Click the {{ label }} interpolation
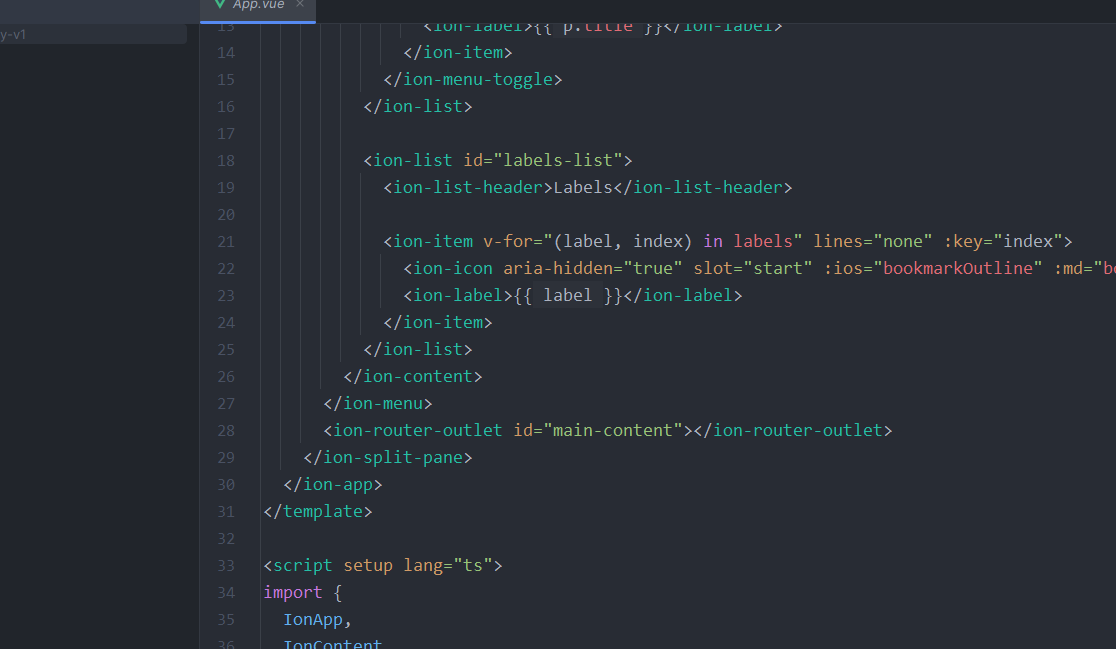This screenshot has height=649, width=1116. (x=567, y=295)
